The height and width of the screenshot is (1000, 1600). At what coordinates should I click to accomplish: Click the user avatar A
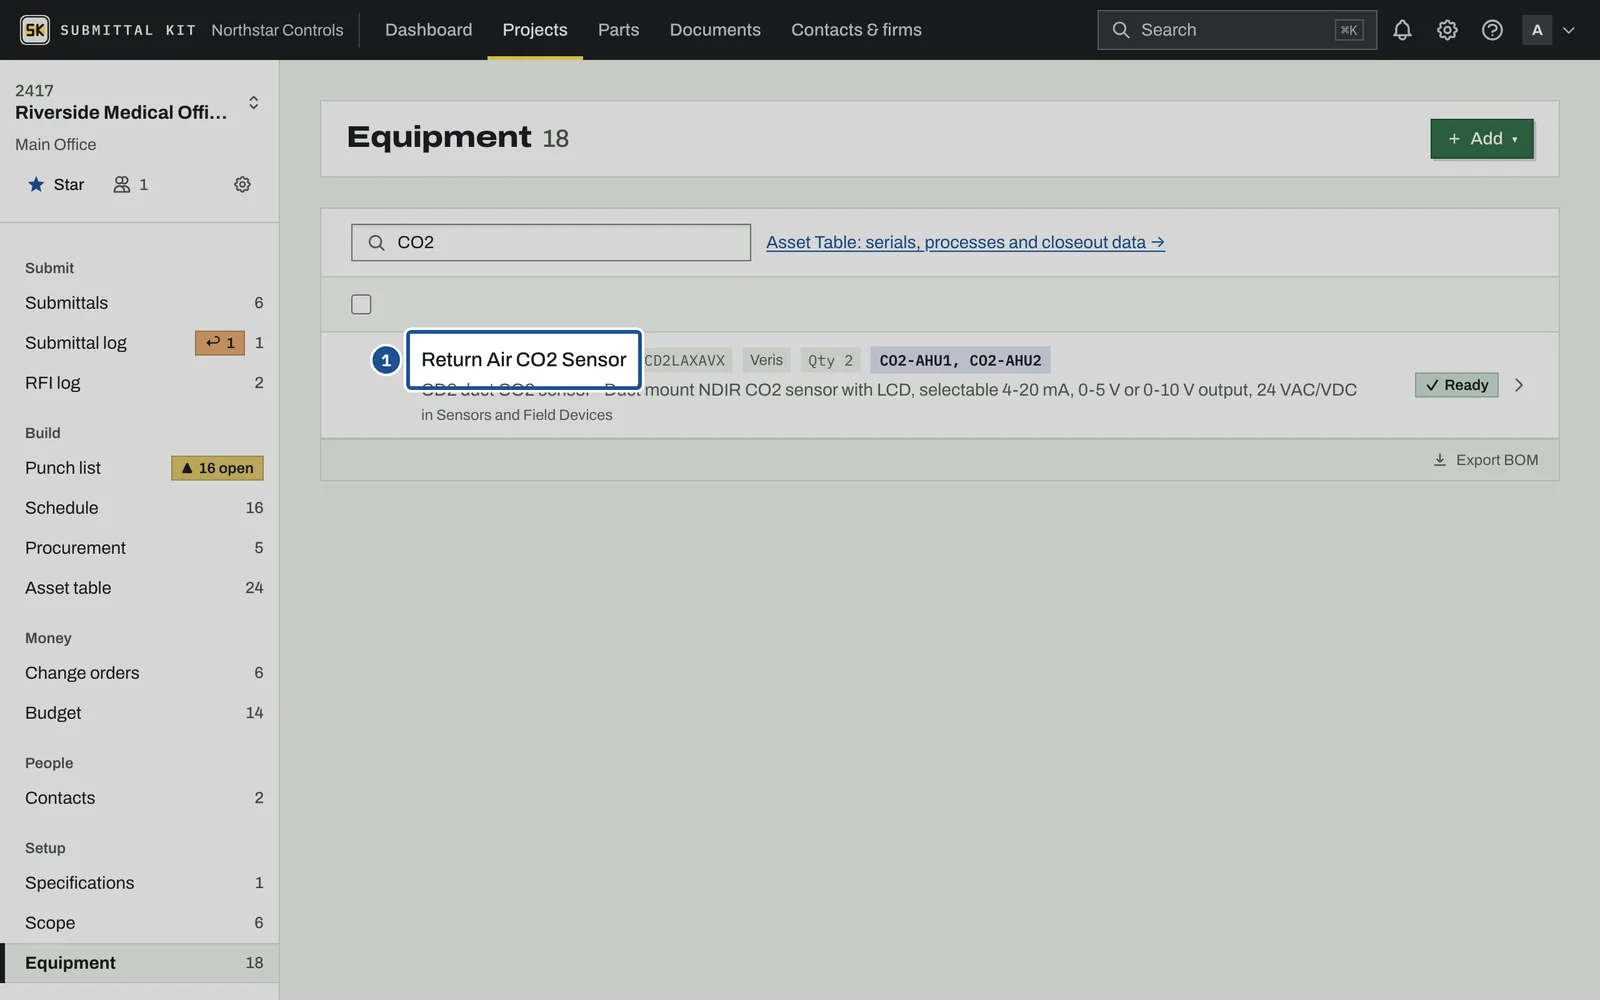tap(1537, 30)
